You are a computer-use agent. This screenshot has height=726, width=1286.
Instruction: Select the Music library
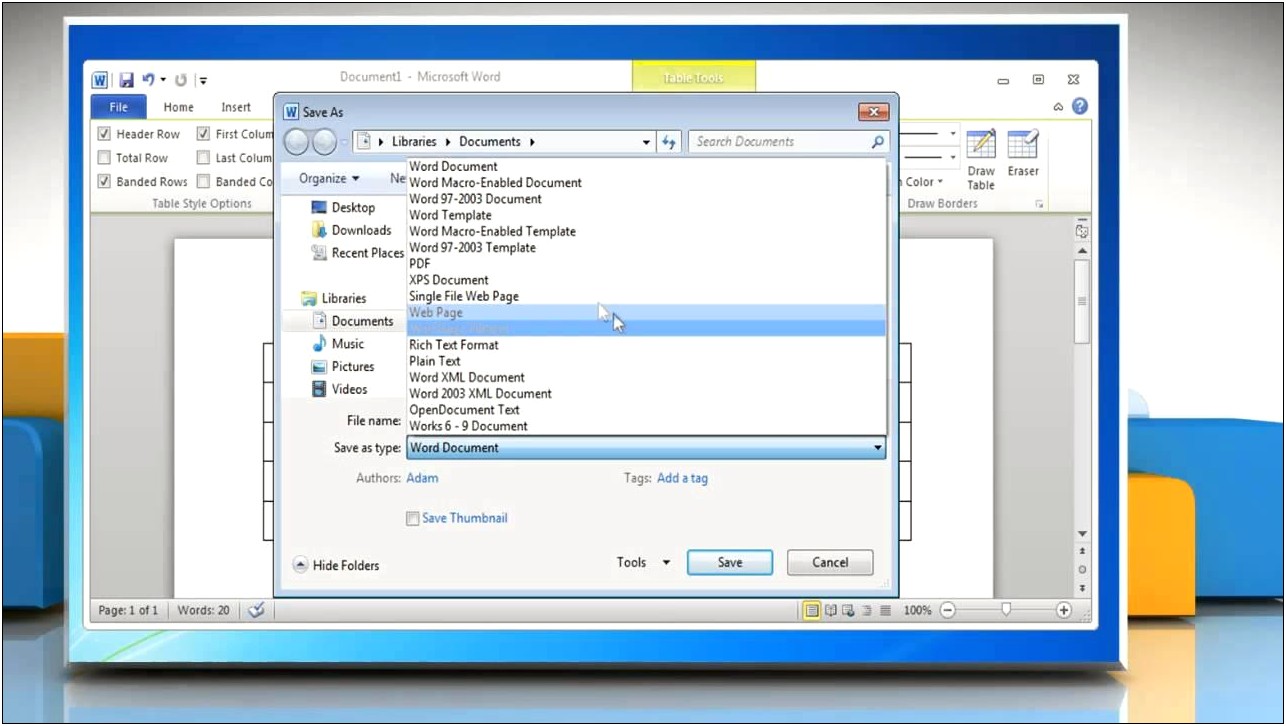coord(338,344)
